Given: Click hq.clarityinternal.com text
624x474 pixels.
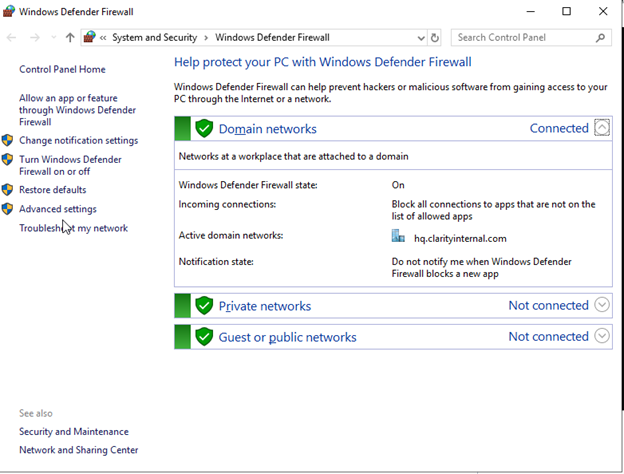Looking at the screenshot, I should click(460, 239).
